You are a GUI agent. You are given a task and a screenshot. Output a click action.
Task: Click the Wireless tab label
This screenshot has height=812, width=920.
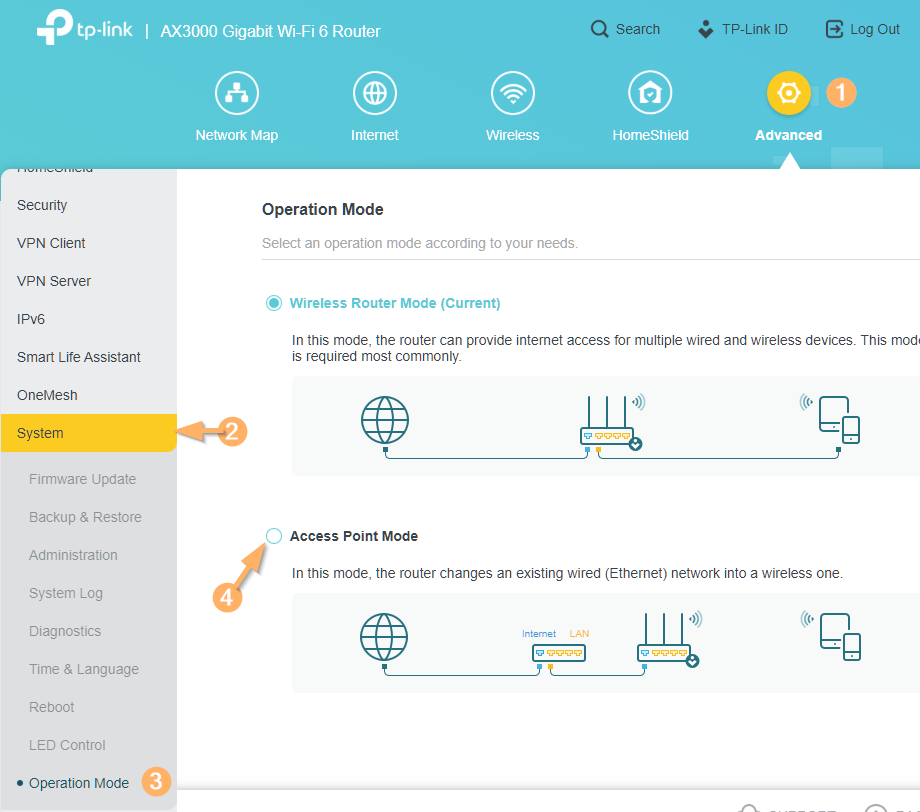(512, 135)
